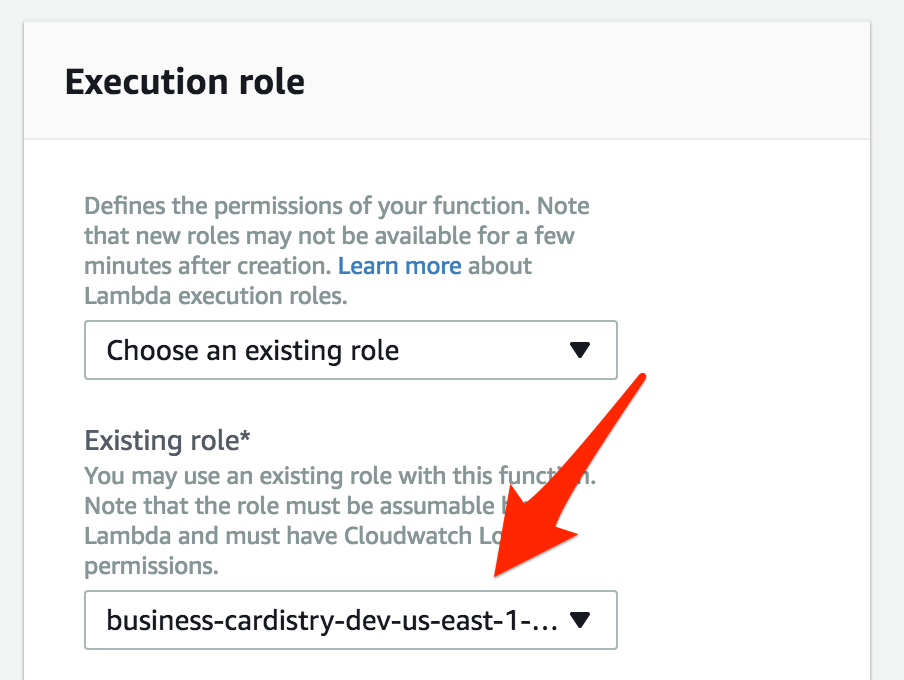Click the "Choose an existing role" text
The image size is (904, 680).
coord(252,351)
